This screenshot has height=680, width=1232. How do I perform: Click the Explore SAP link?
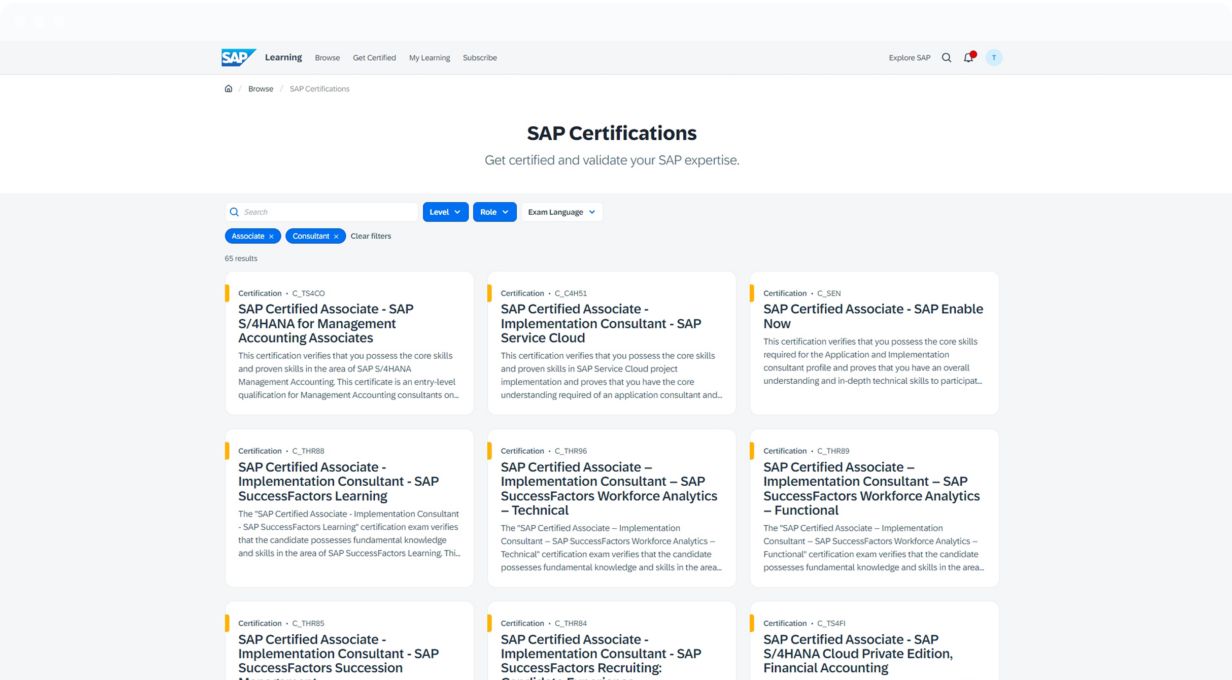909,58
